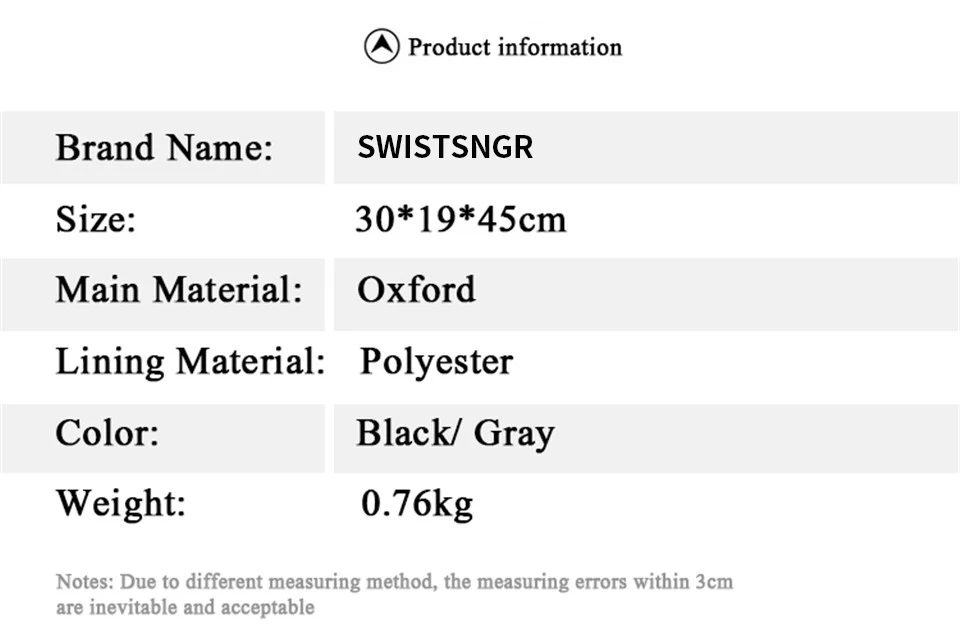Click the 30*19*45cm size value
Viewport: 960px width, 633px height.
tap(461, 219)
